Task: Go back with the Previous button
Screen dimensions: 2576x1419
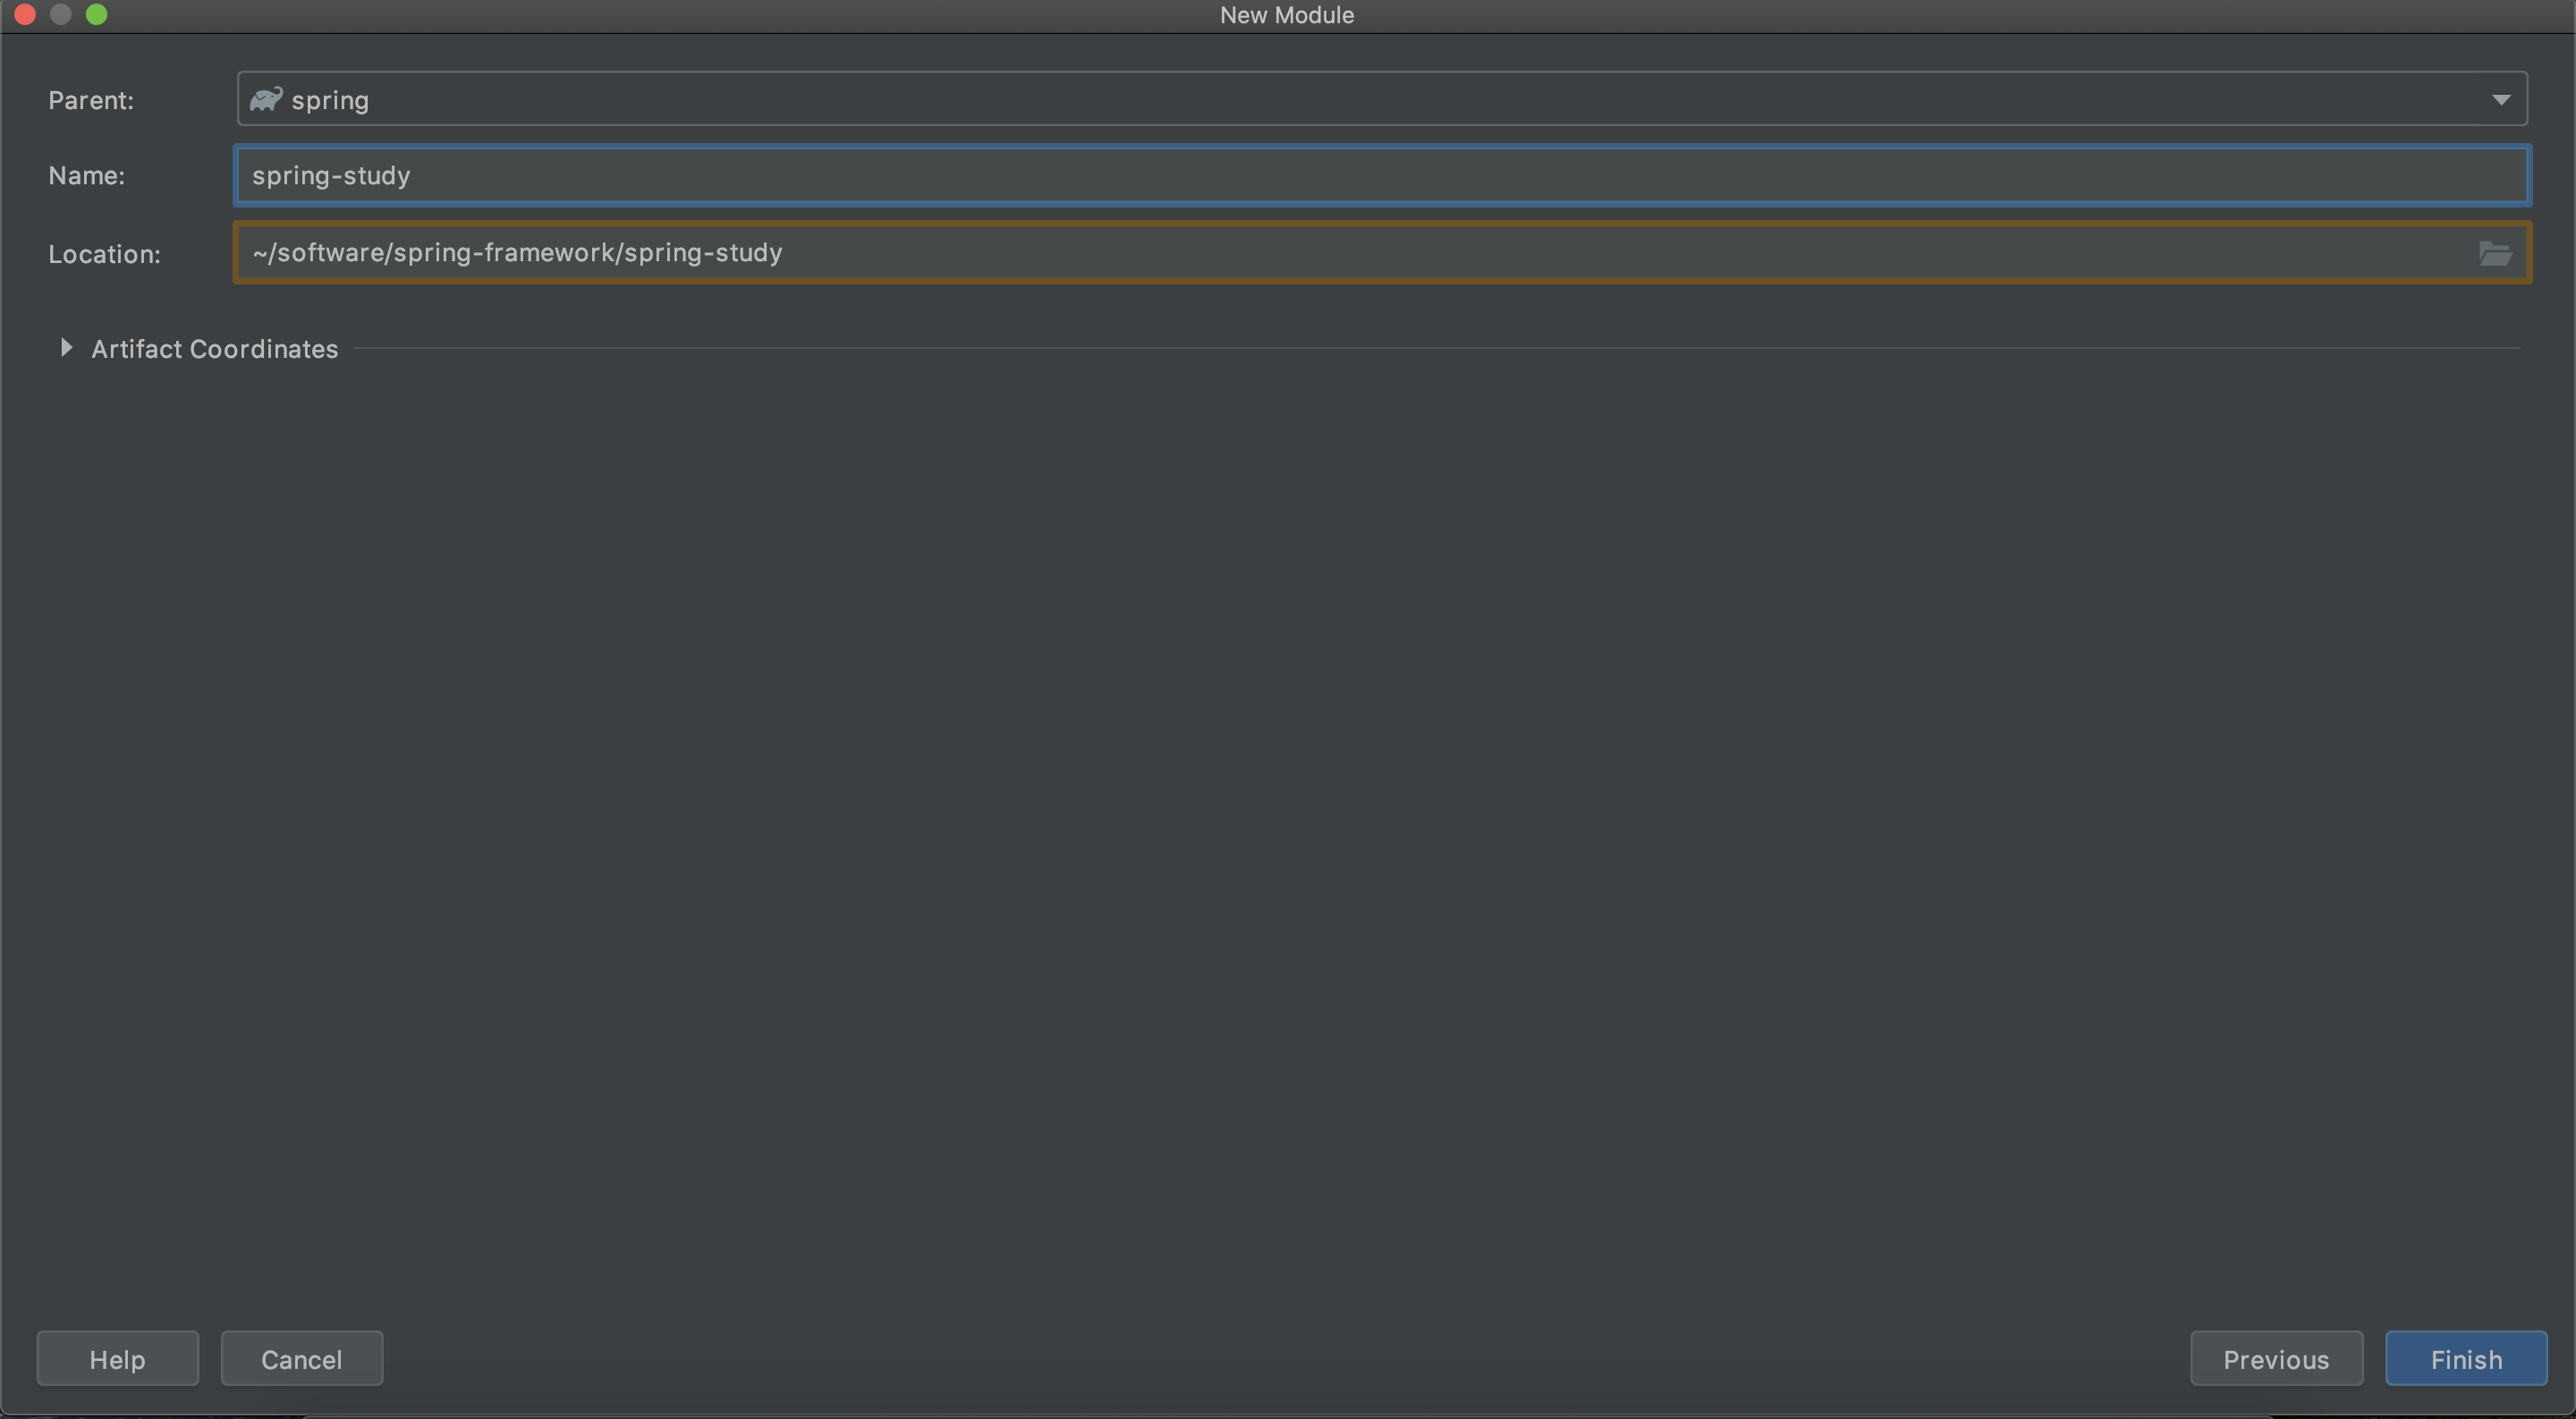Action: coord(2276,1358)
